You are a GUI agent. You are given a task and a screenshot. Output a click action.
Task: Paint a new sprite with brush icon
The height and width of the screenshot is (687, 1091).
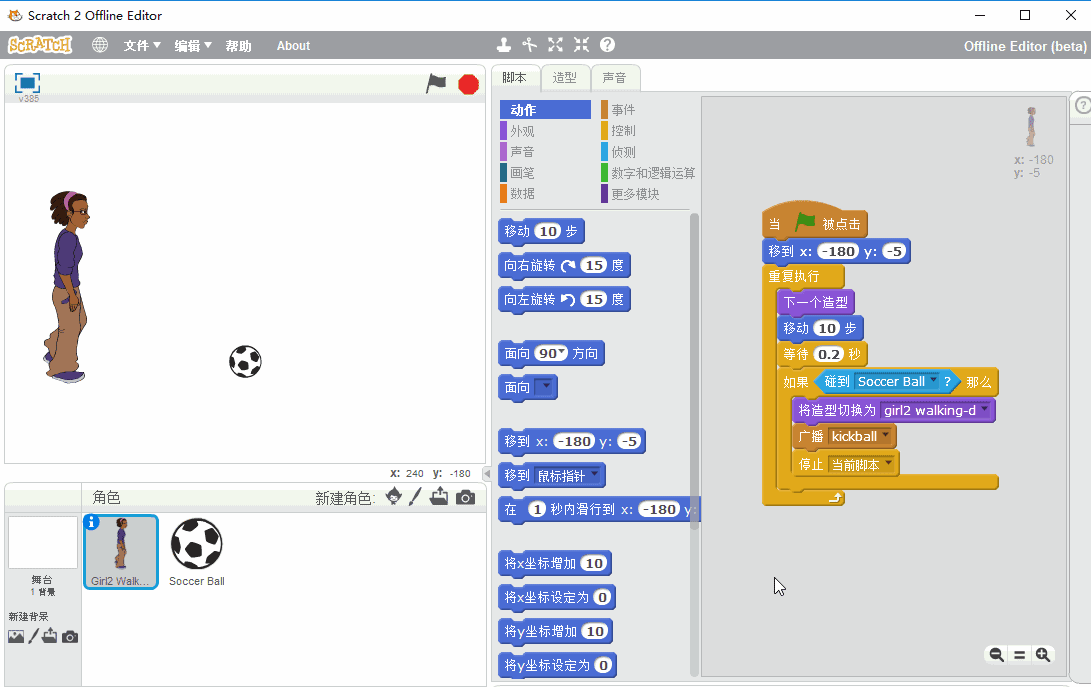pyautogui.click(x=415, y=497)
